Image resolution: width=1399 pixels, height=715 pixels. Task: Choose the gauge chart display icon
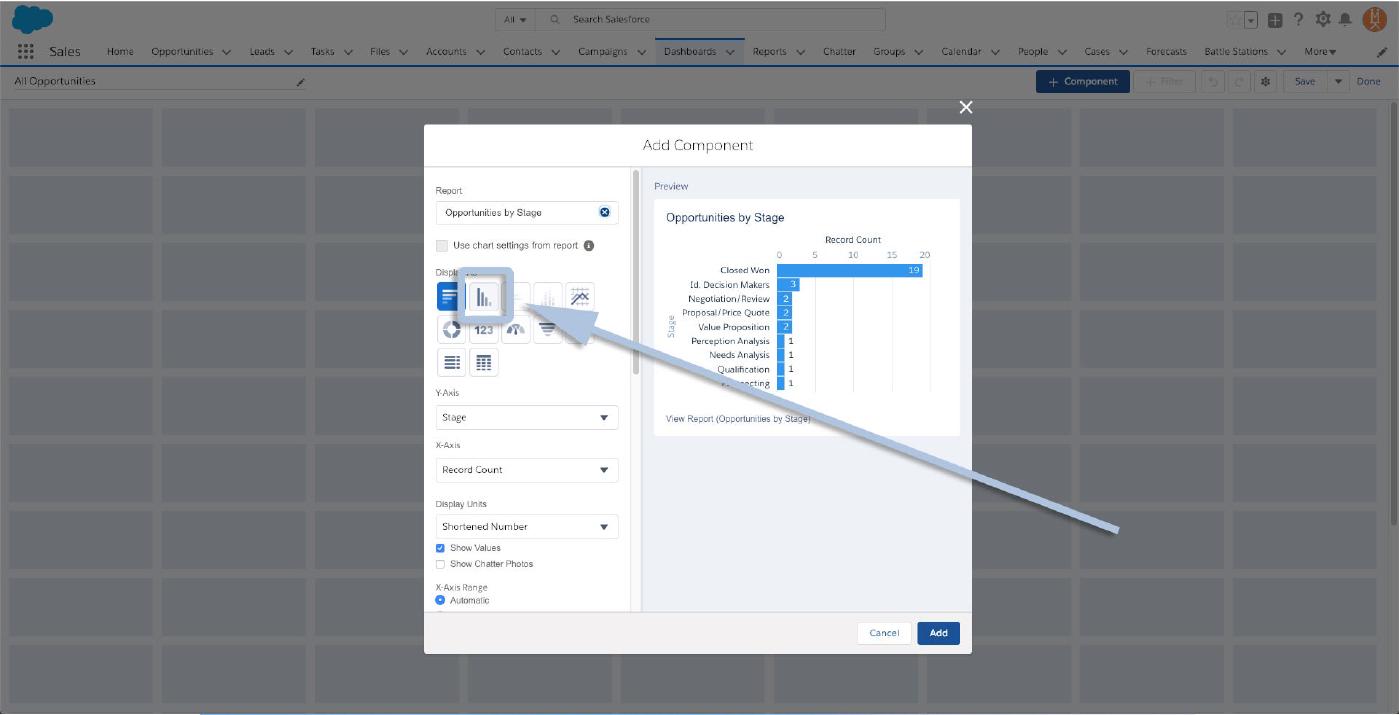516,329
